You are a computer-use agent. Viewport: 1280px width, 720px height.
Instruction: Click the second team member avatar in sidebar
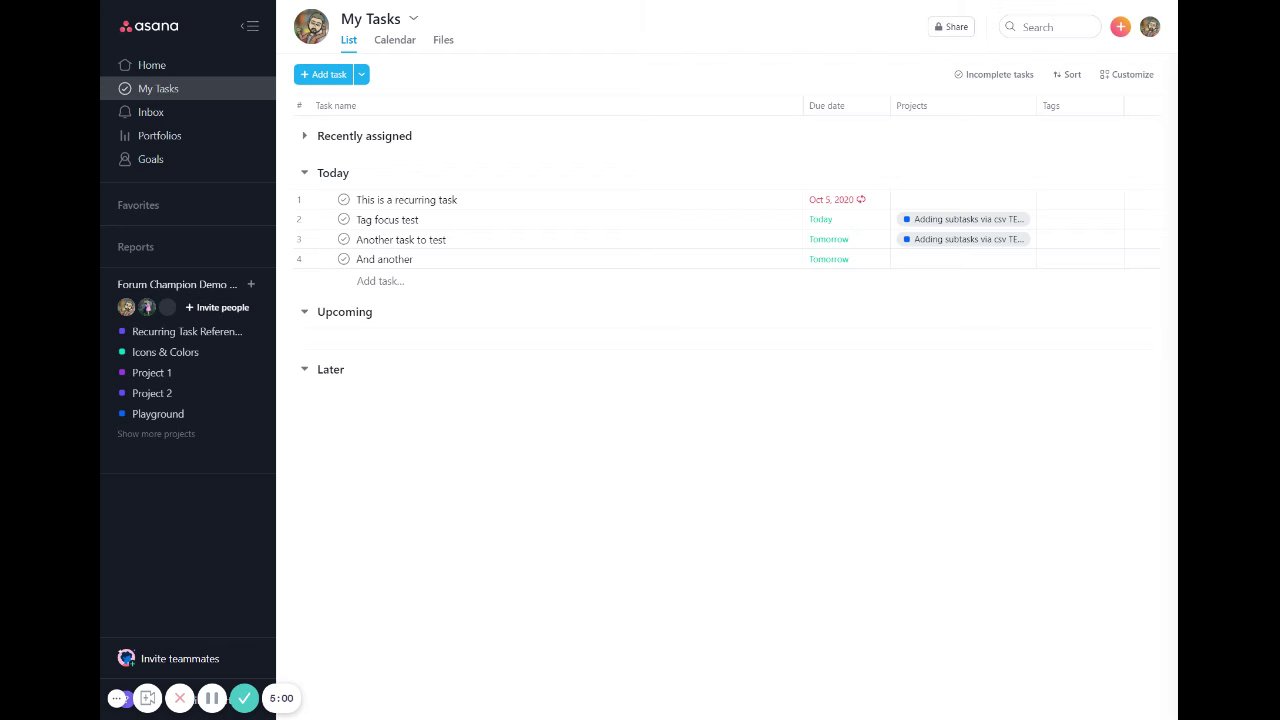coord(147,307)
